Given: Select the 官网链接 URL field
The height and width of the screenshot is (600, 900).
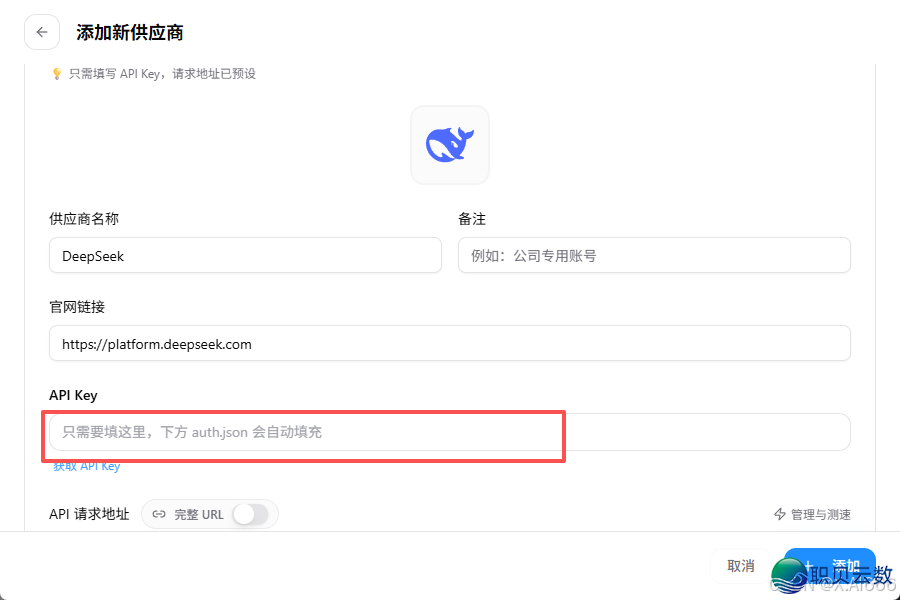Looking at the screenshot, I should [449, 343].
